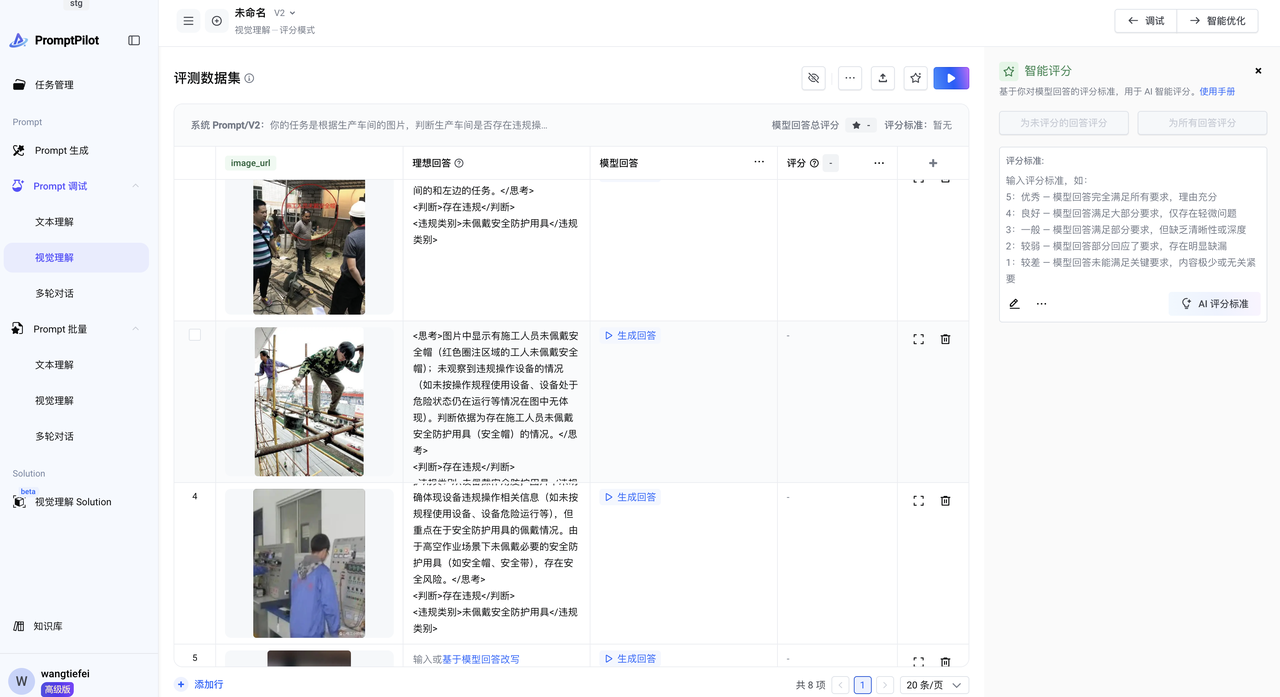Check the row checkbox beside scaffold image
1280x697 pixels.
click(x=195, y=335)
